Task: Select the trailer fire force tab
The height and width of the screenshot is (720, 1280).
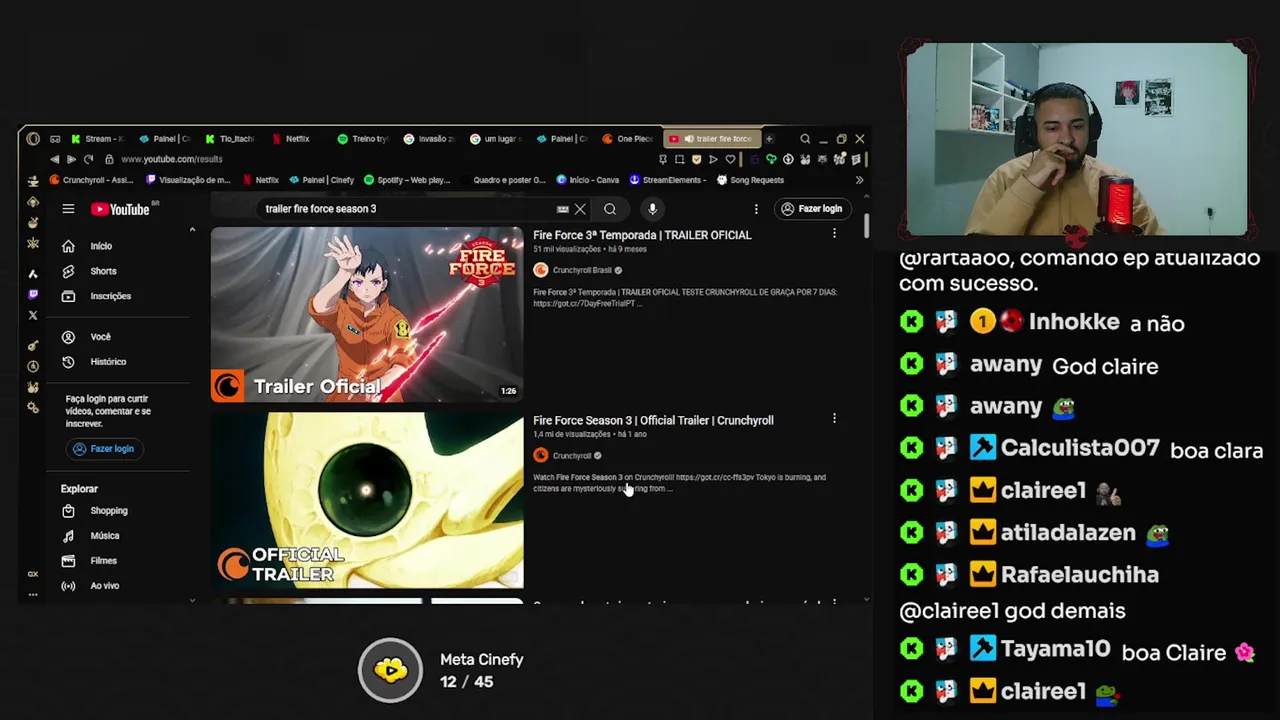Action: (712, 139)
